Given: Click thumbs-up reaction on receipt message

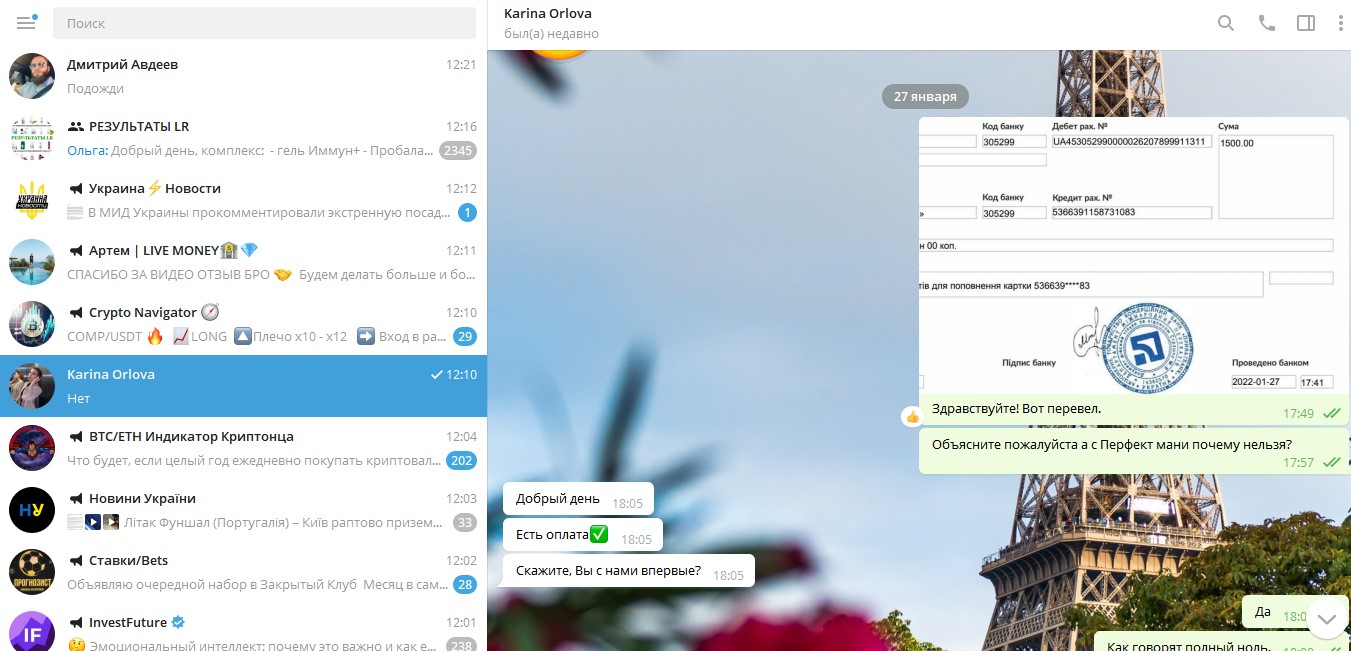Looking at the screenshot, I should tap(912, 416).
